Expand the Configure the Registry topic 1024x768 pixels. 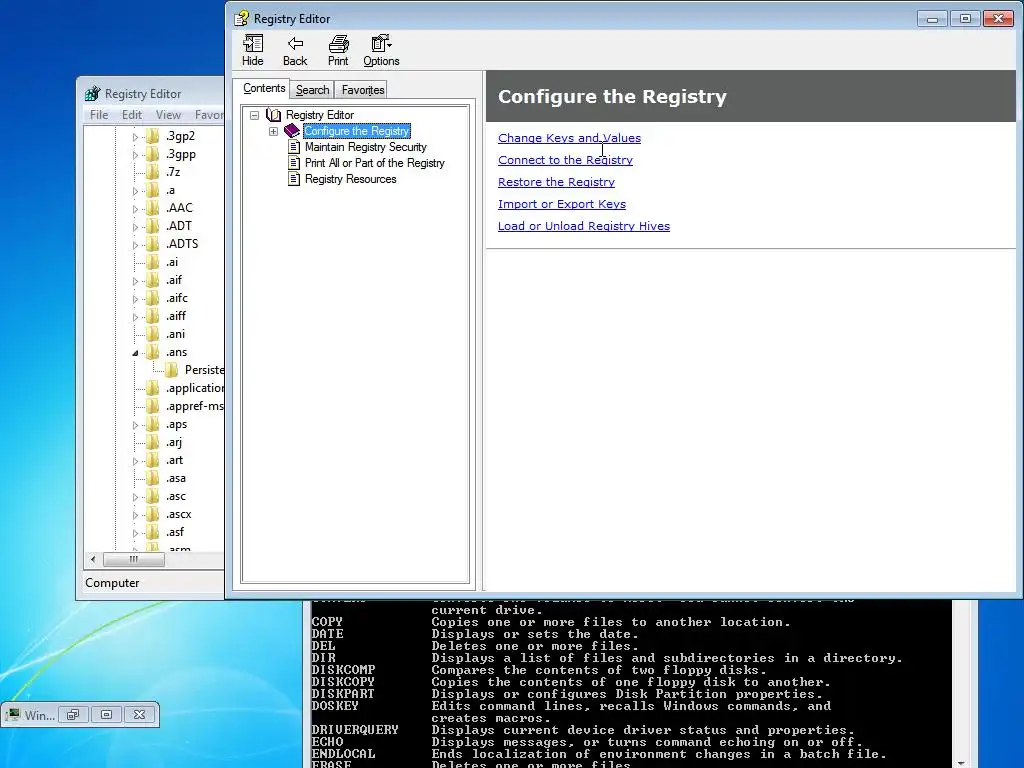274,131
